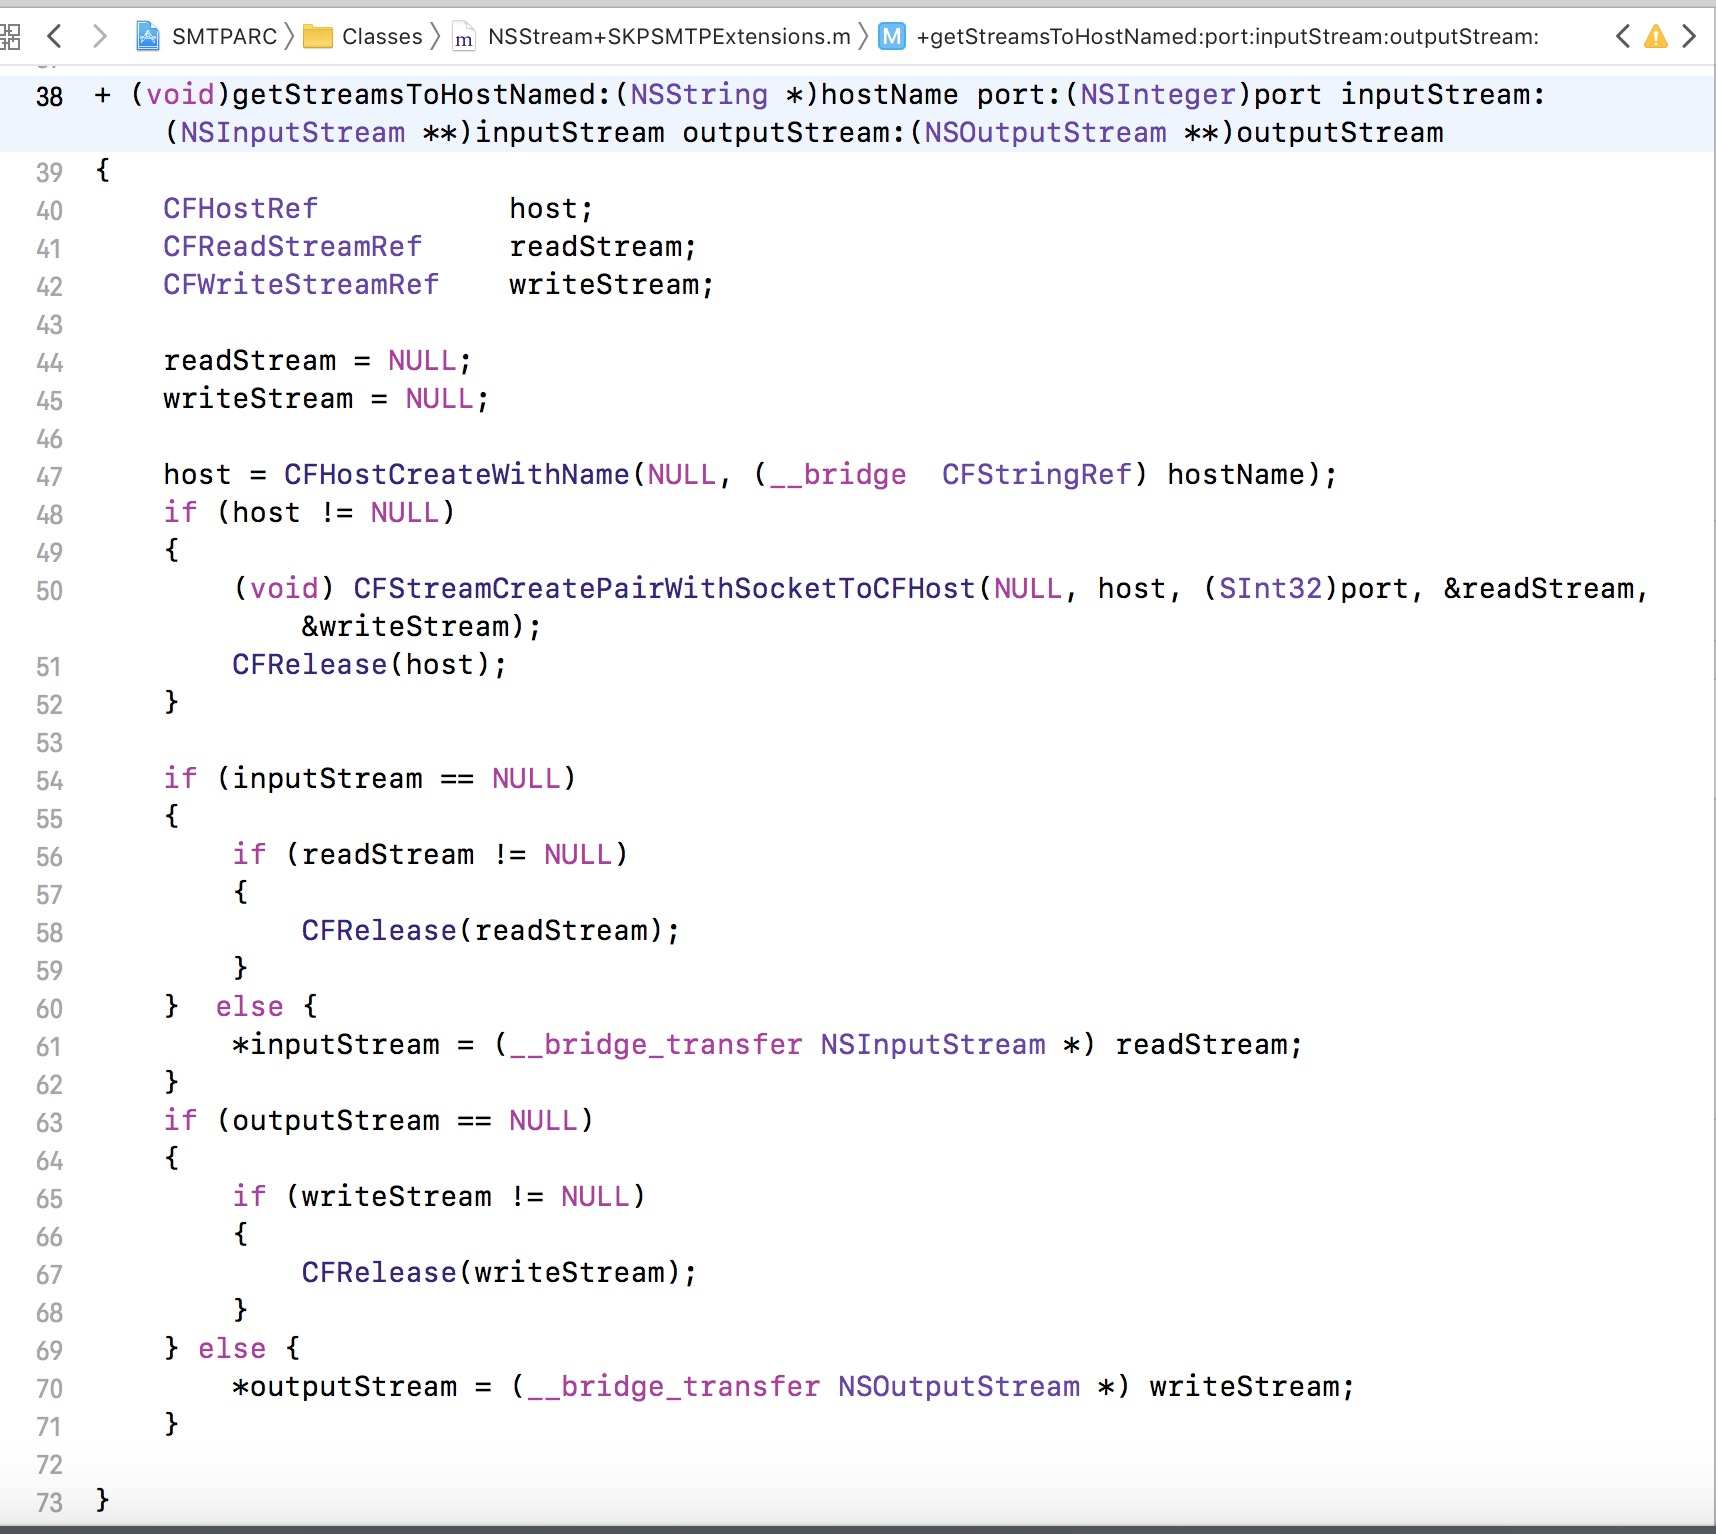The height and width of the screenshot is (1534, 1716).
Task: Click __bridge_transfer NSOutputStream cast
Action: coord(821,1387)
